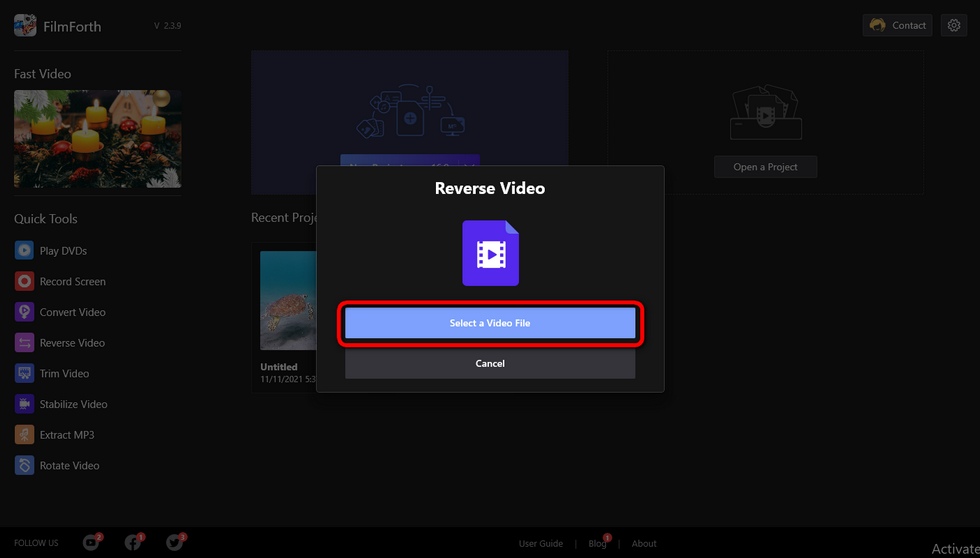Screen dimensions: 980x558
Task: Launch Stabilize Video icon
Action: coord(24,404)
